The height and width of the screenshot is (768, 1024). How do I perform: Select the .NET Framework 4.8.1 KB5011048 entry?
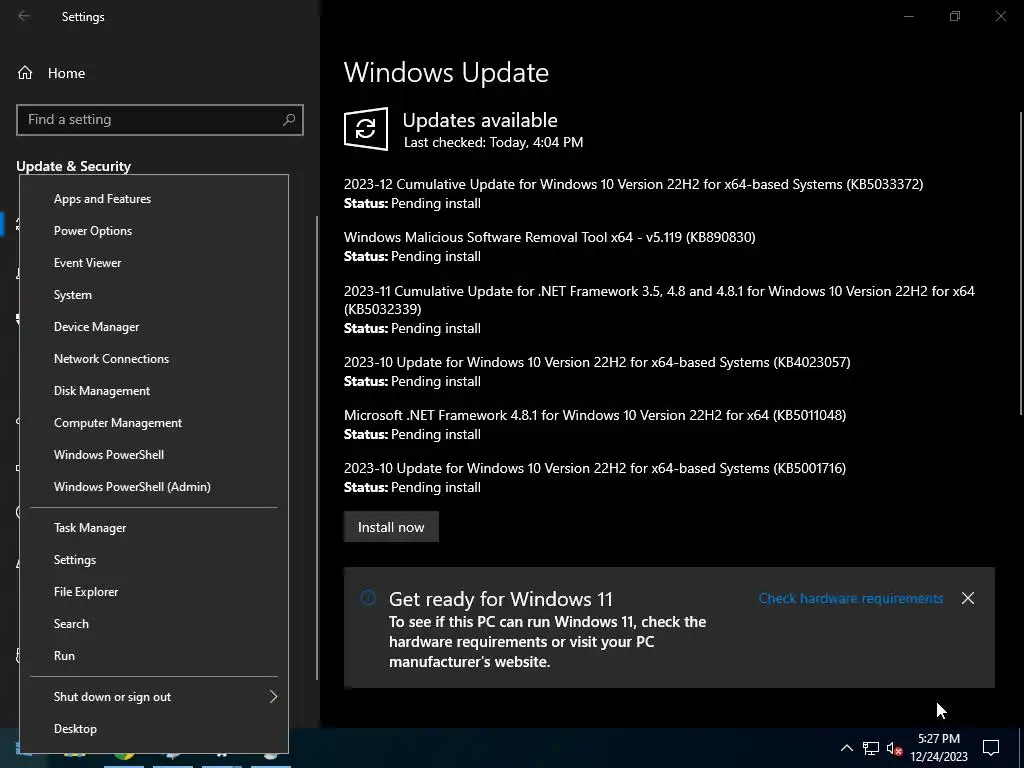[x=595, y=415]
